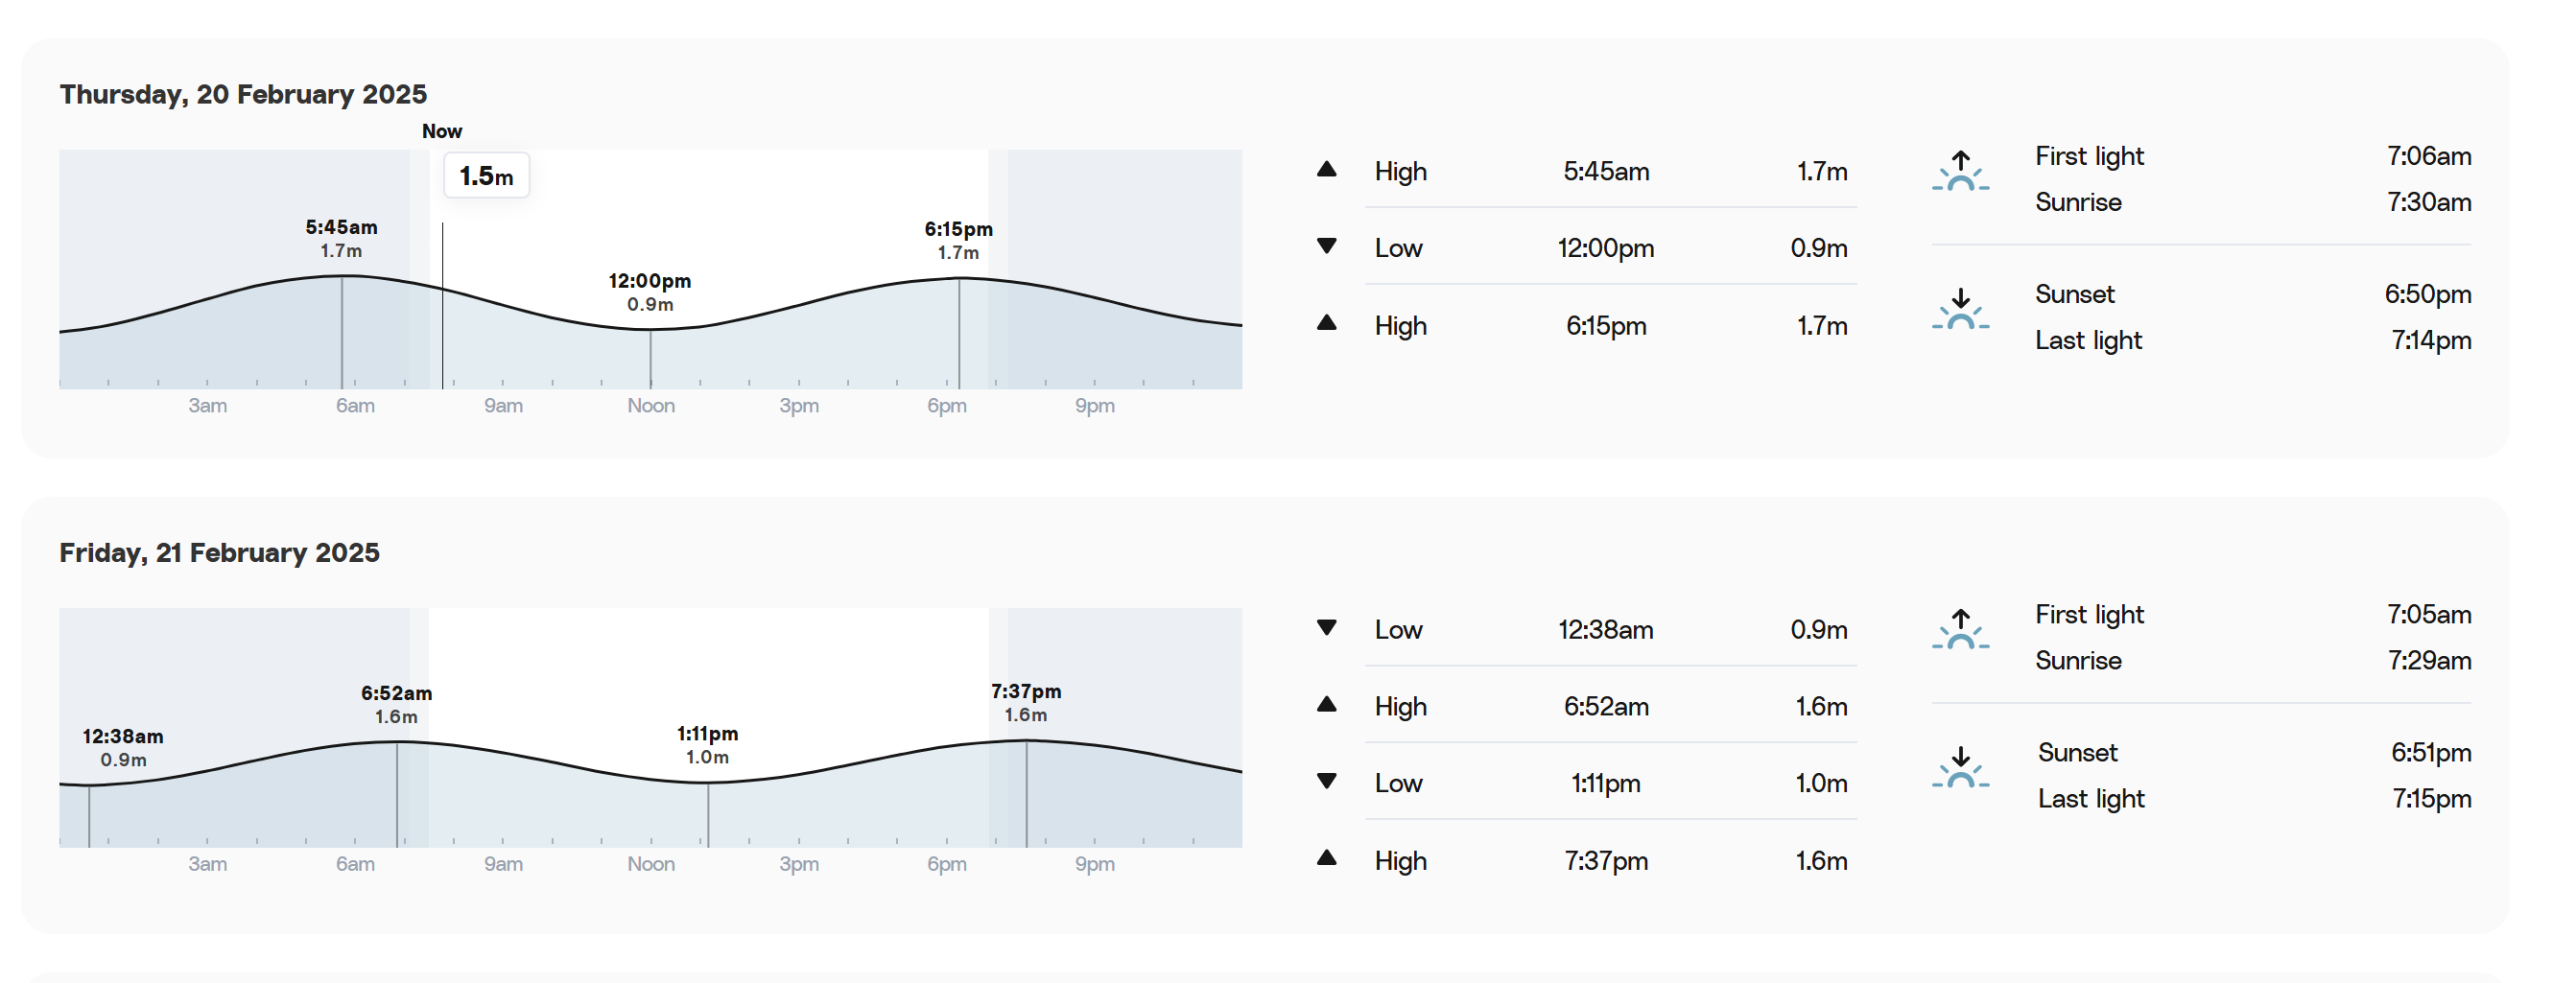The image size is (2576, 983).
Task: Click the up arrow beside Thursday 5:45am High
Action: [x=1327, y=169]
